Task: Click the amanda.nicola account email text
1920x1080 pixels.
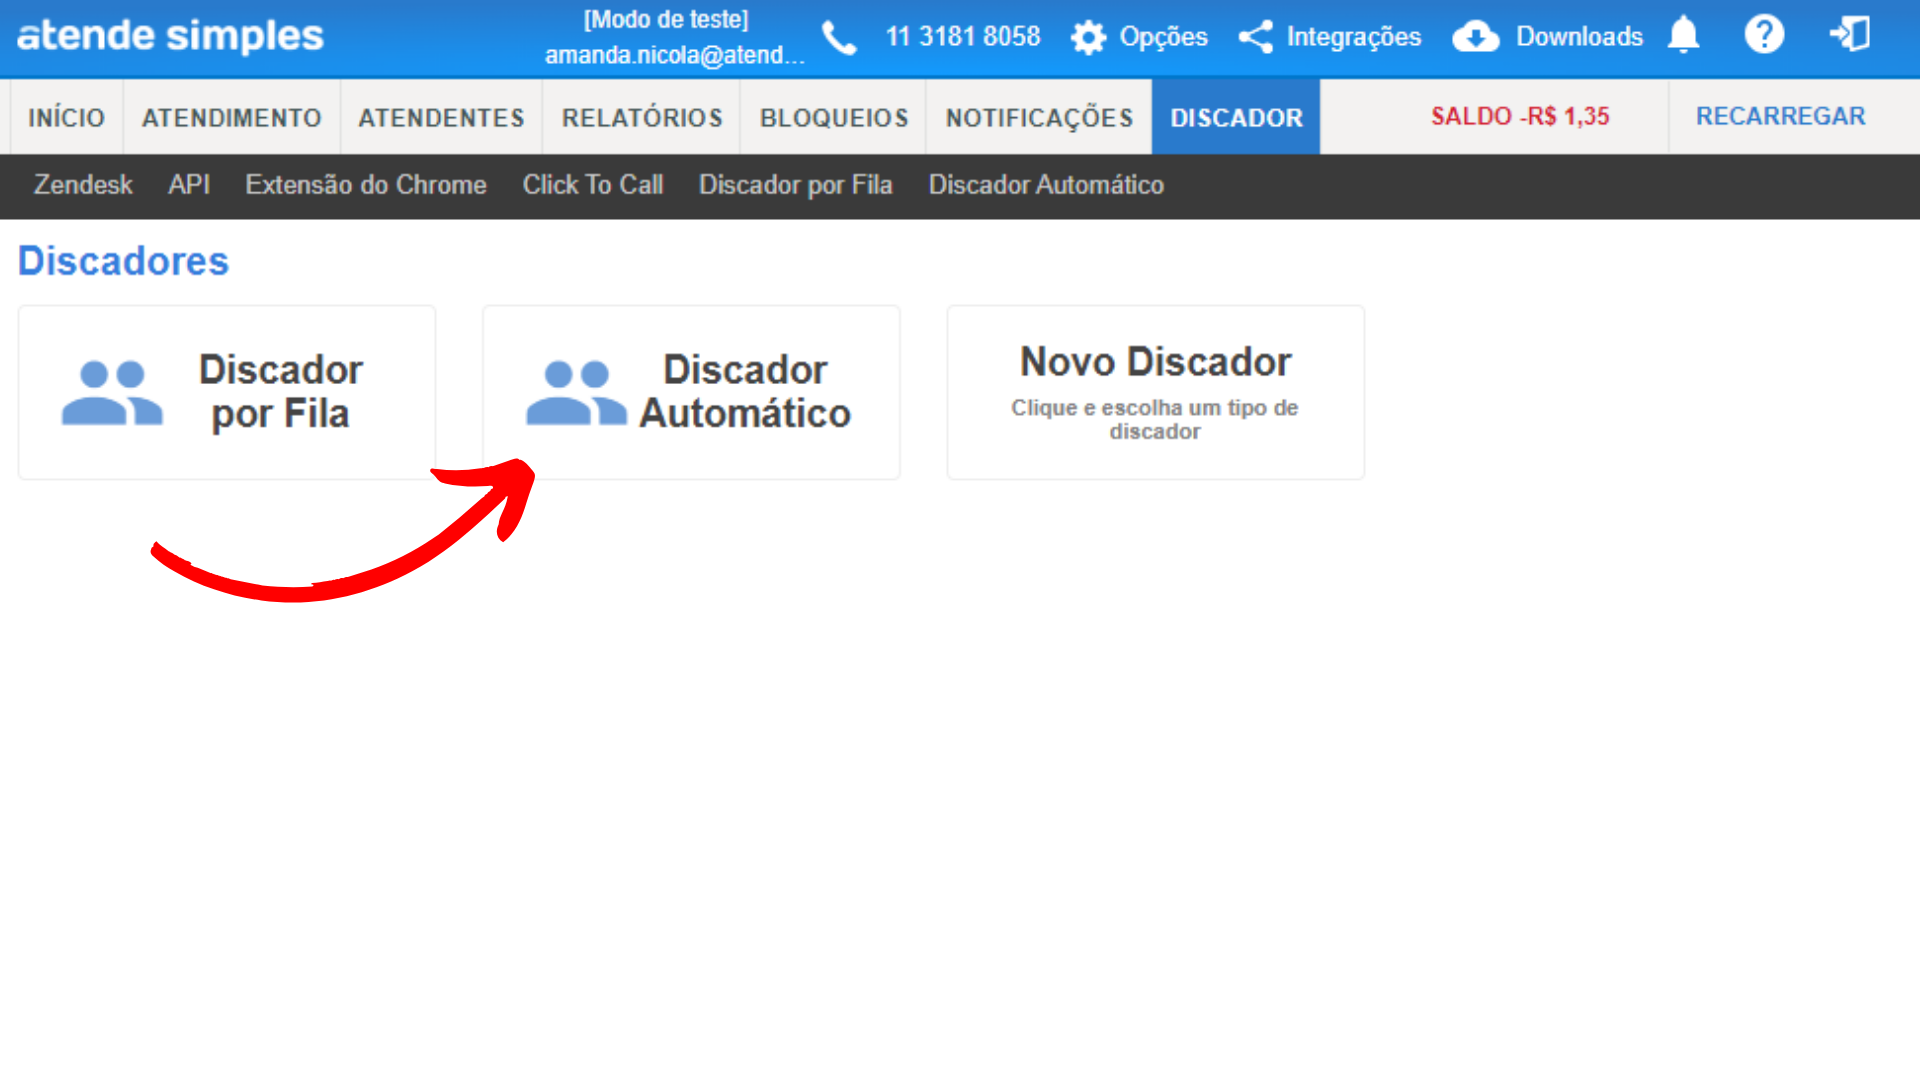Action: [674, 55]
